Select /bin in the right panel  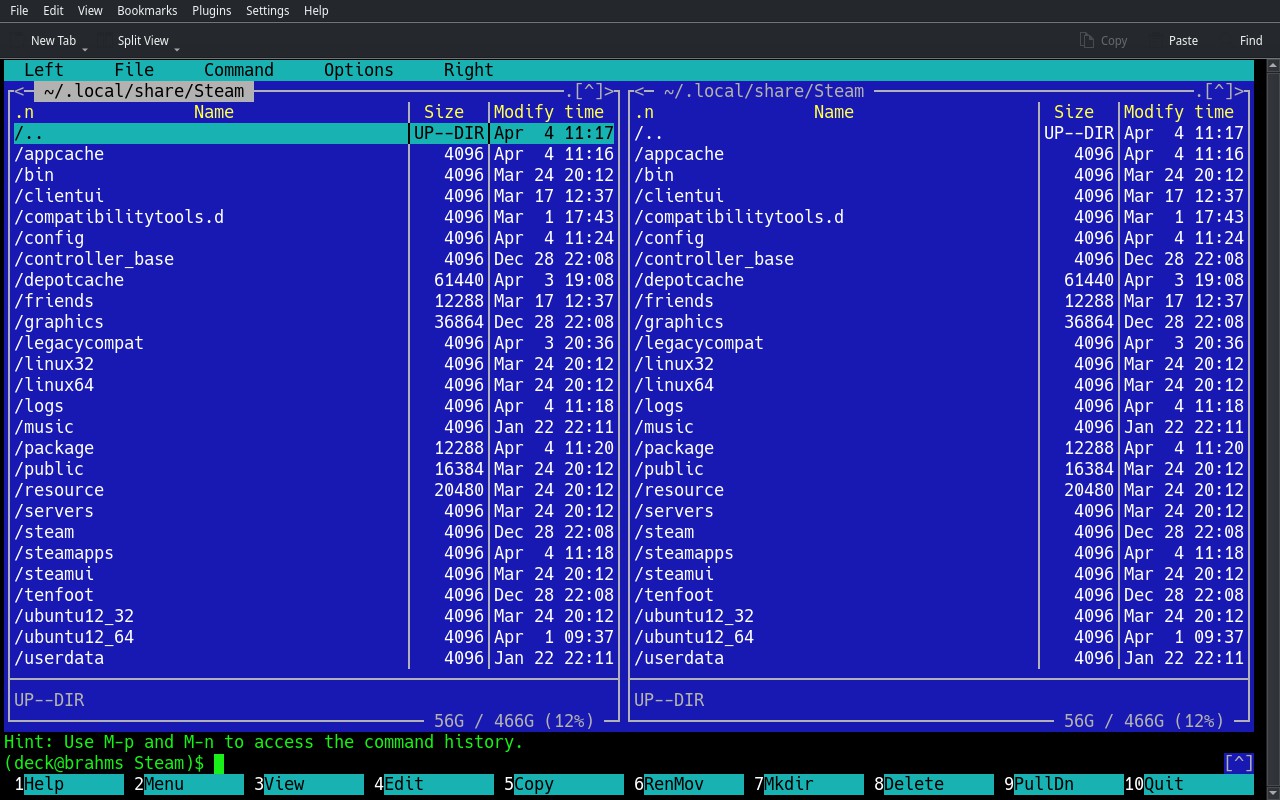click(939, 175)
